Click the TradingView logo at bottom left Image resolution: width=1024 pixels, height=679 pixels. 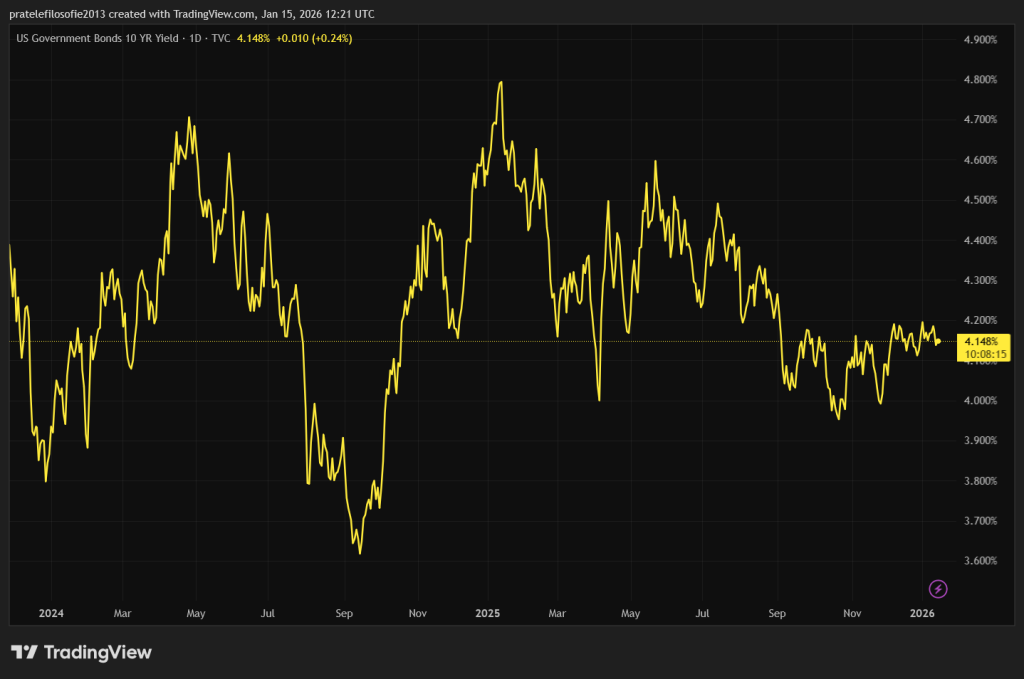click(81, 653)
